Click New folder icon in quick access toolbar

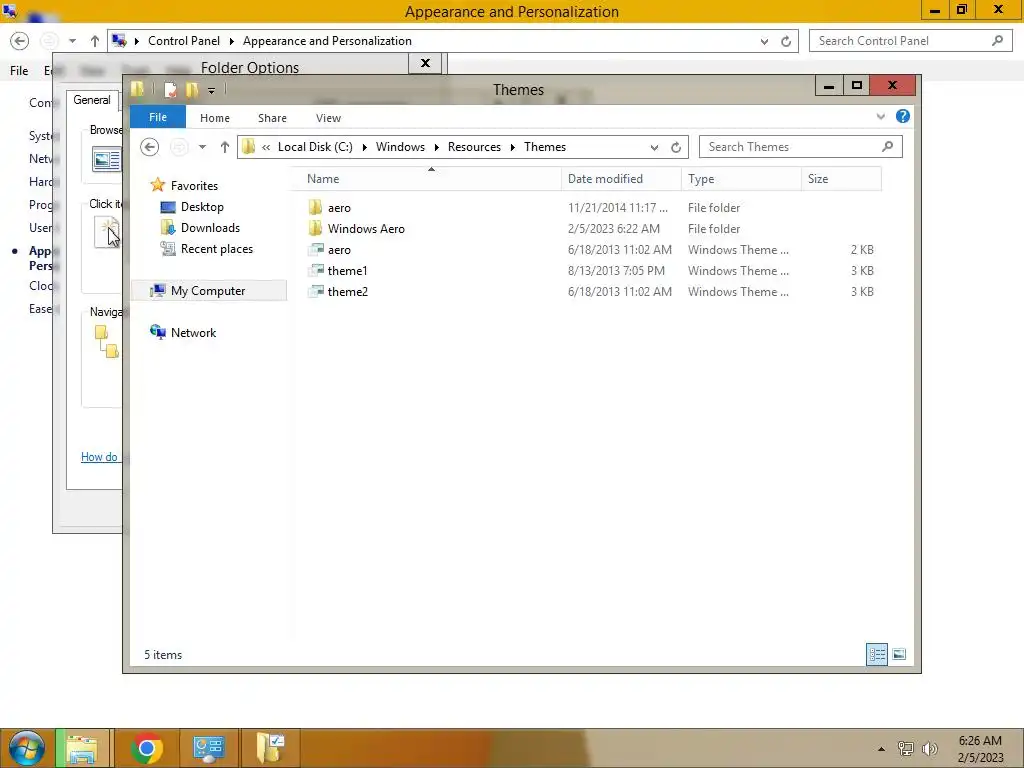(x=192, y=90)
